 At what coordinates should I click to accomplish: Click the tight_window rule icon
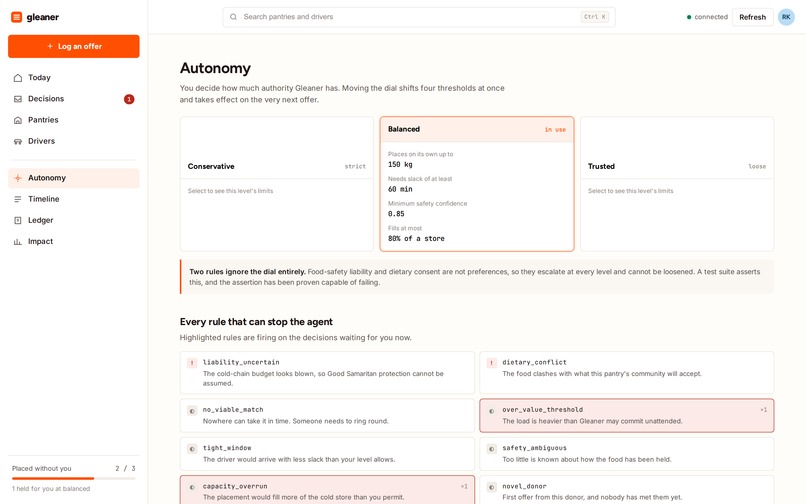pyautogui.click(x=192, y=449)
